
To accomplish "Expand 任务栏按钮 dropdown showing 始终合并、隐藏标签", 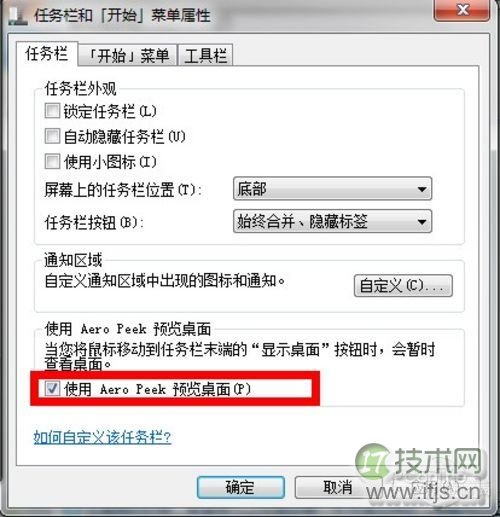I will [x=332, y=221].
